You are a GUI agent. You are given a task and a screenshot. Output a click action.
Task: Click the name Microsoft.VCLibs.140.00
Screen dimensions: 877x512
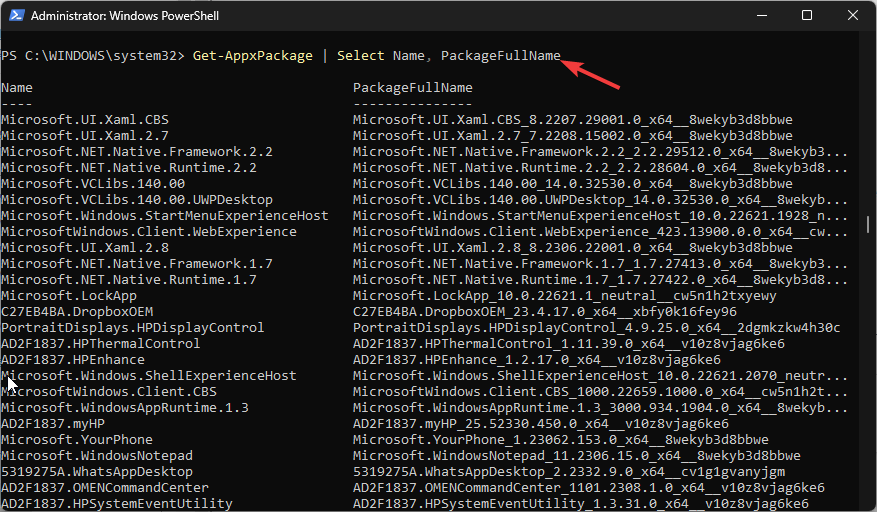coord(93,184)
